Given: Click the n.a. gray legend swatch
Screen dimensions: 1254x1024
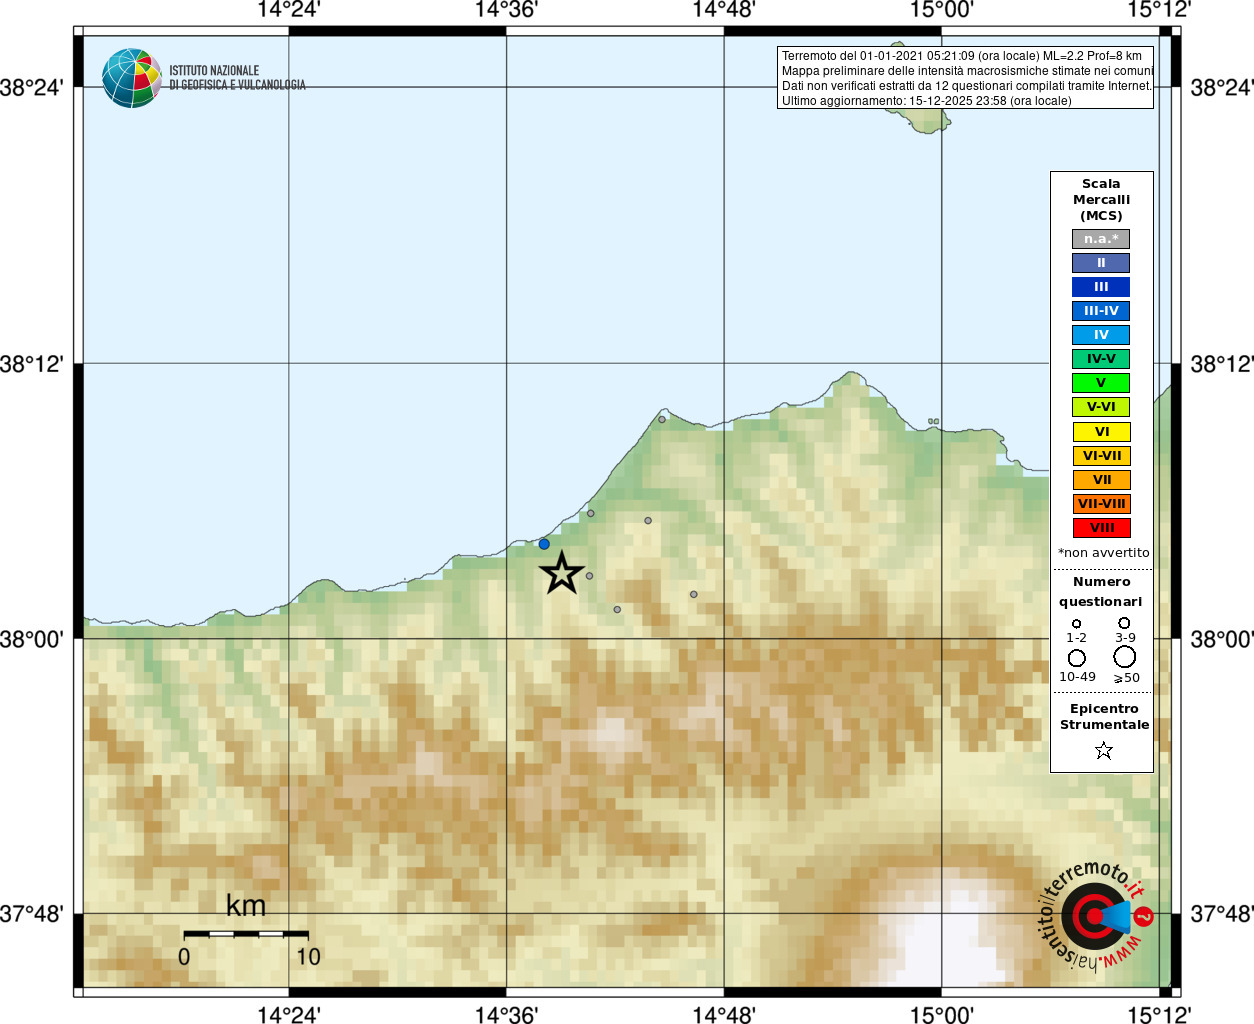Looking at the screenshot, I should 1101,239.
